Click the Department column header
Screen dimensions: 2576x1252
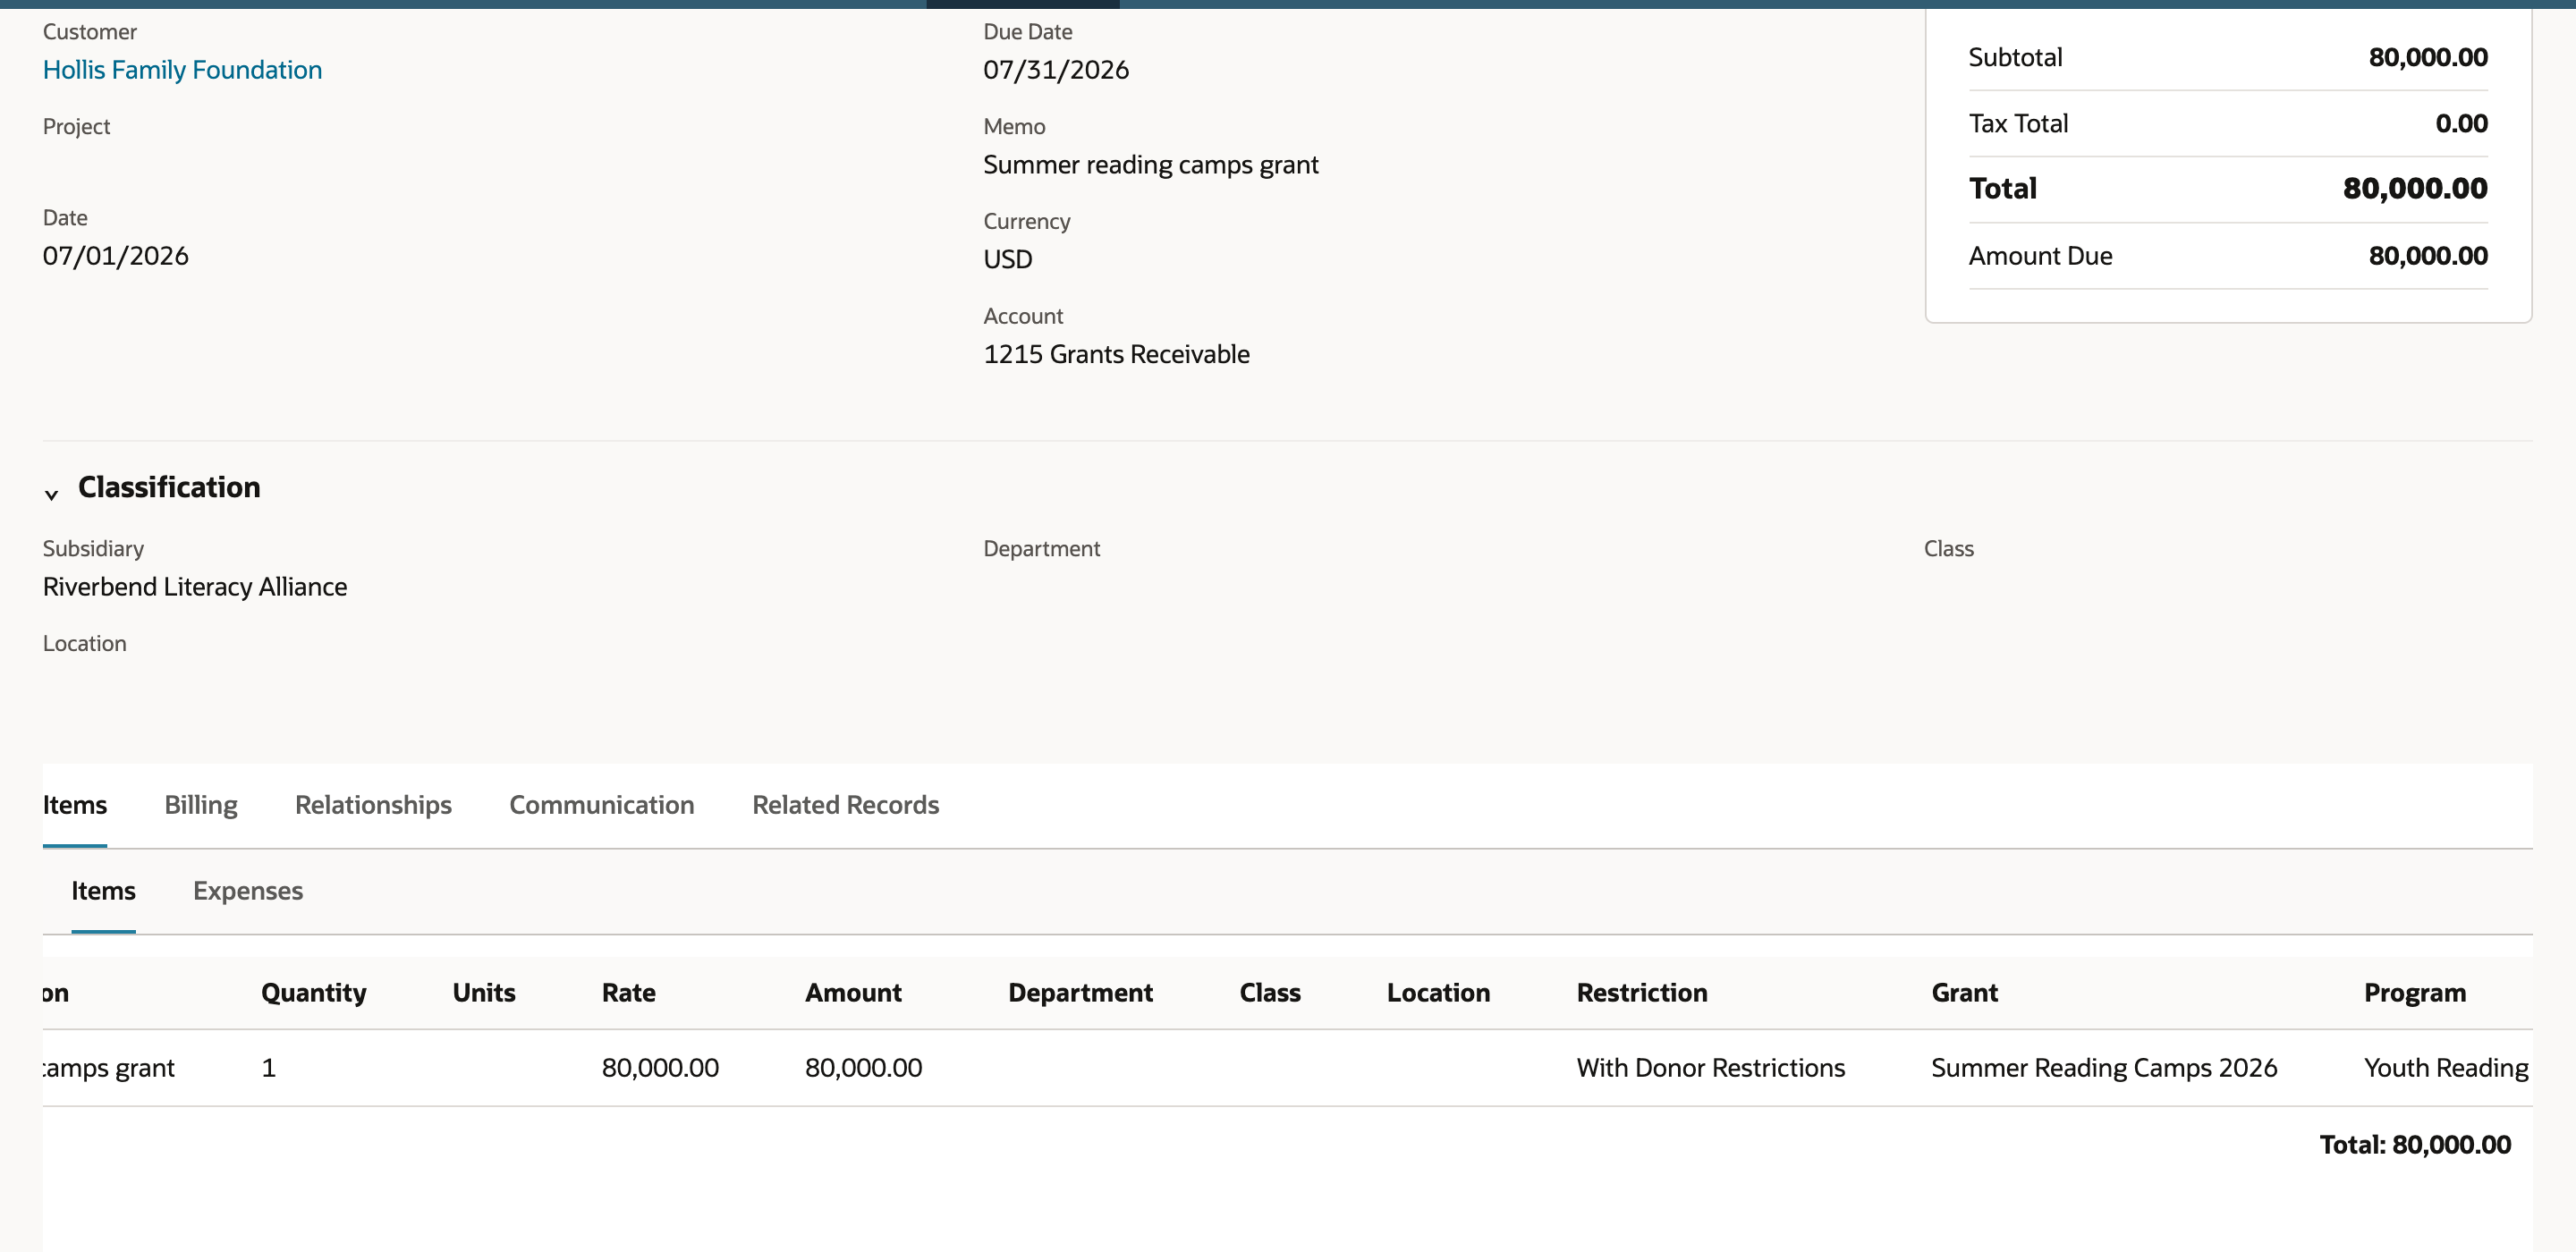point(1080,993)
